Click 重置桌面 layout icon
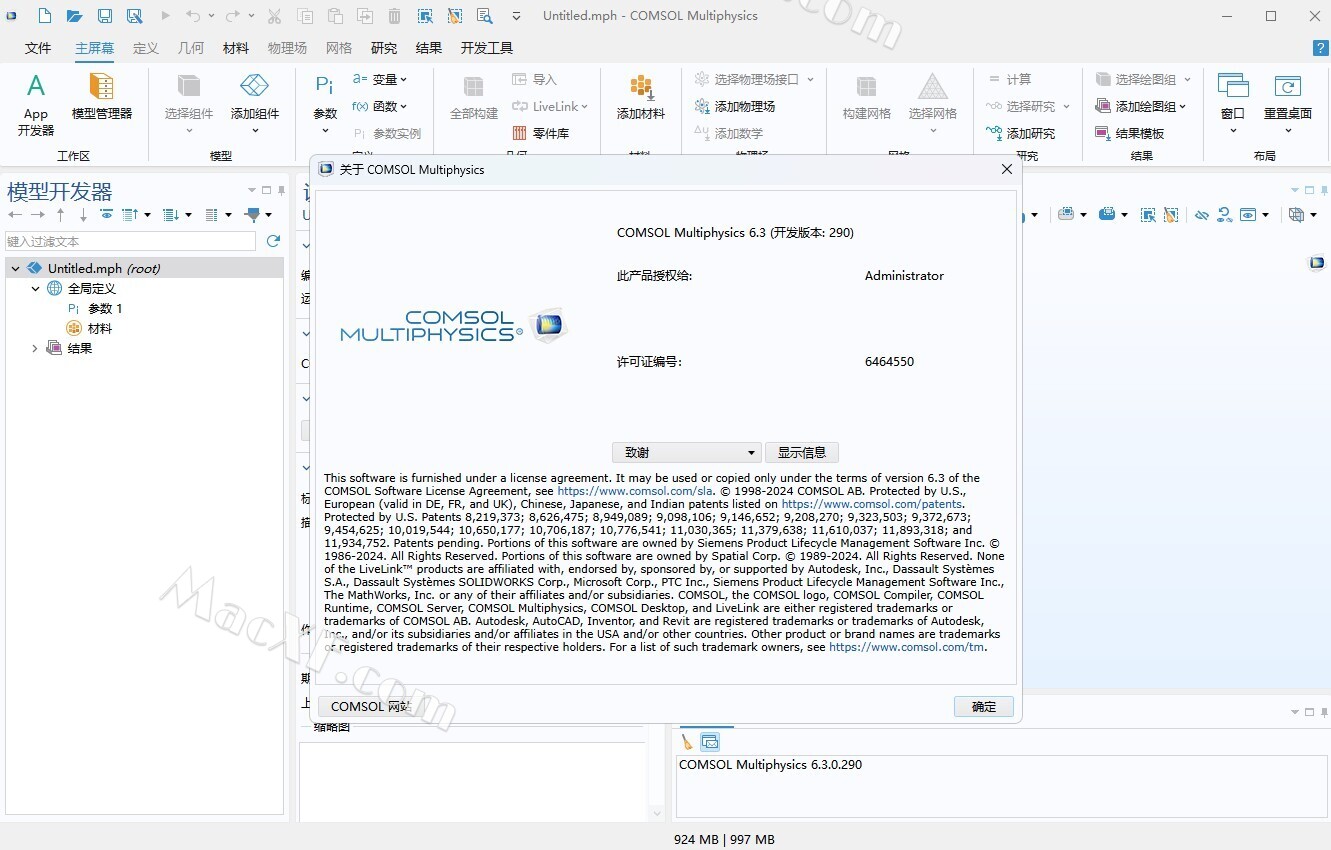 pyautogui.click(x=1287, y=98)
